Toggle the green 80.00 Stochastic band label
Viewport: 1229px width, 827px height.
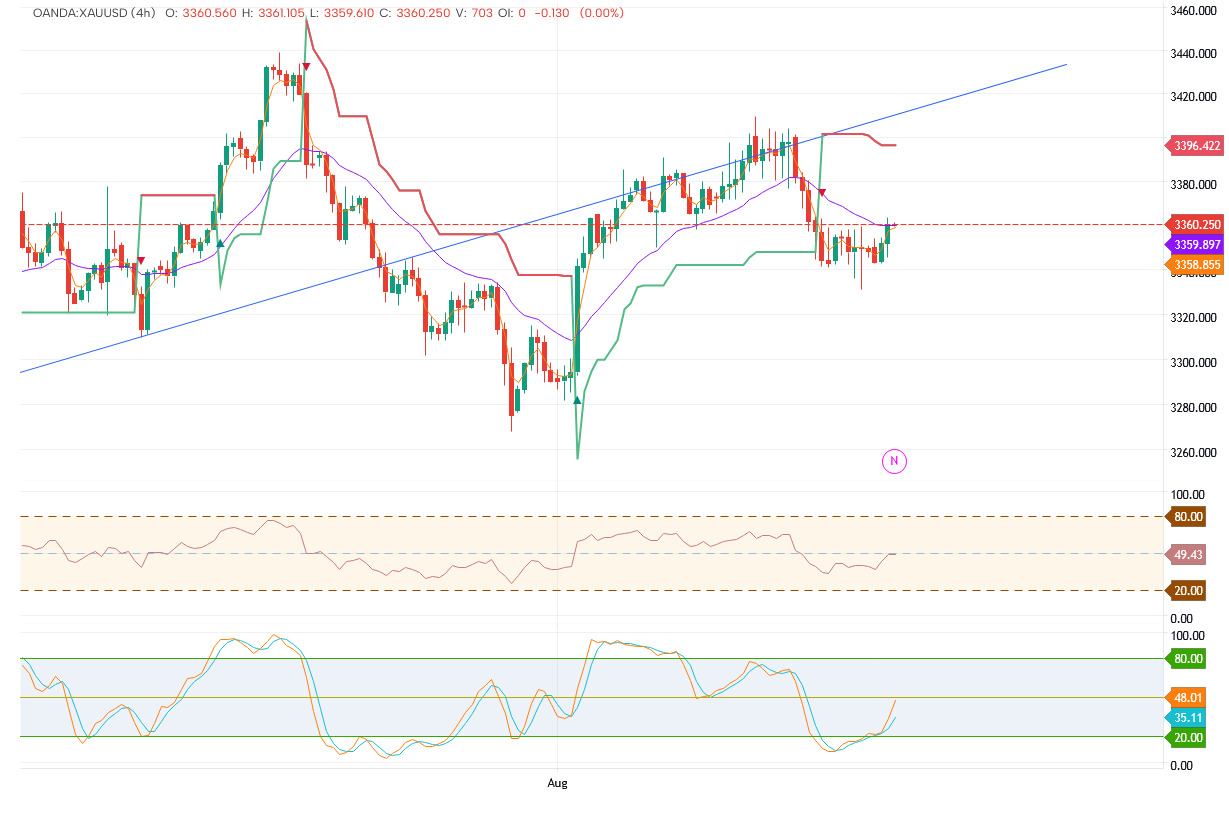1186,658
